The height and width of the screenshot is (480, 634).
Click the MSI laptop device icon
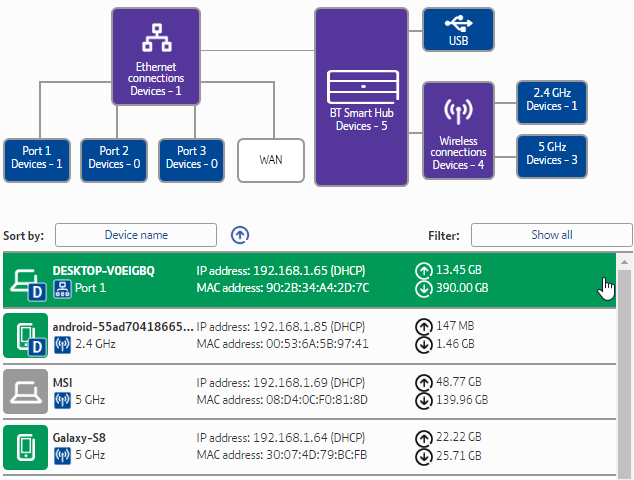point(24,389)
